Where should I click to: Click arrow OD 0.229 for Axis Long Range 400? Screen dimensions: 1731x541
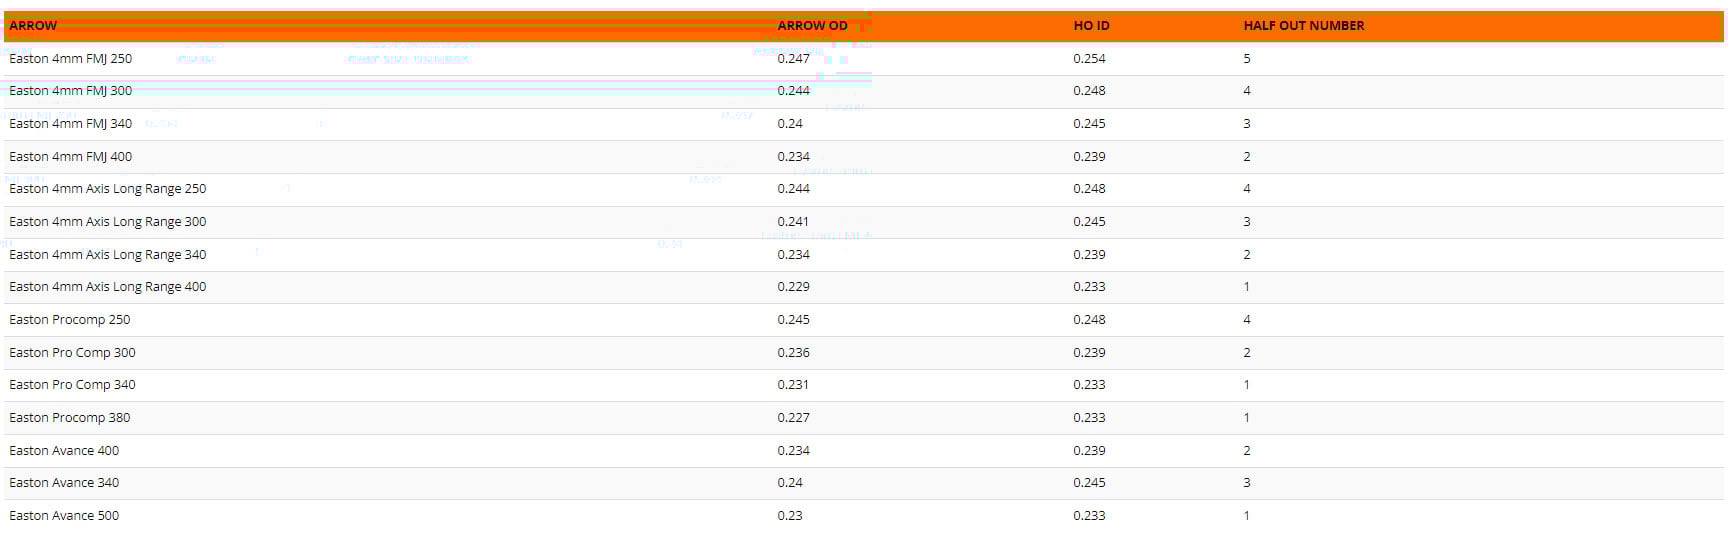(793, 287)
